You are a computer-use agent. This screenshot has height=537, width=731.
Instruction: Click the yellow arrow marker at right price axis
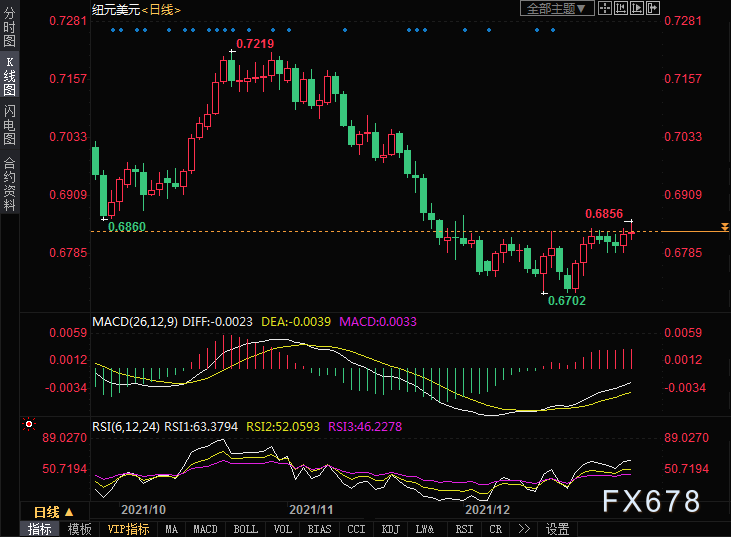(724, 228)
